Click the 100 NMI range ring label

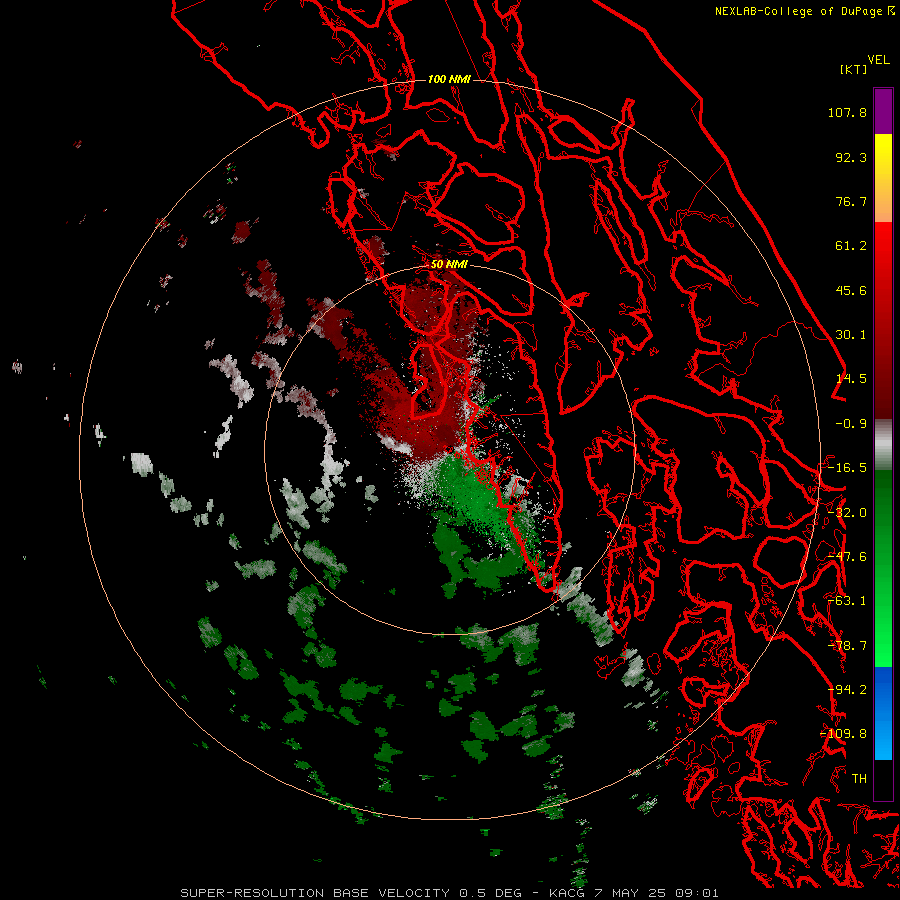(x=449, y=79)
